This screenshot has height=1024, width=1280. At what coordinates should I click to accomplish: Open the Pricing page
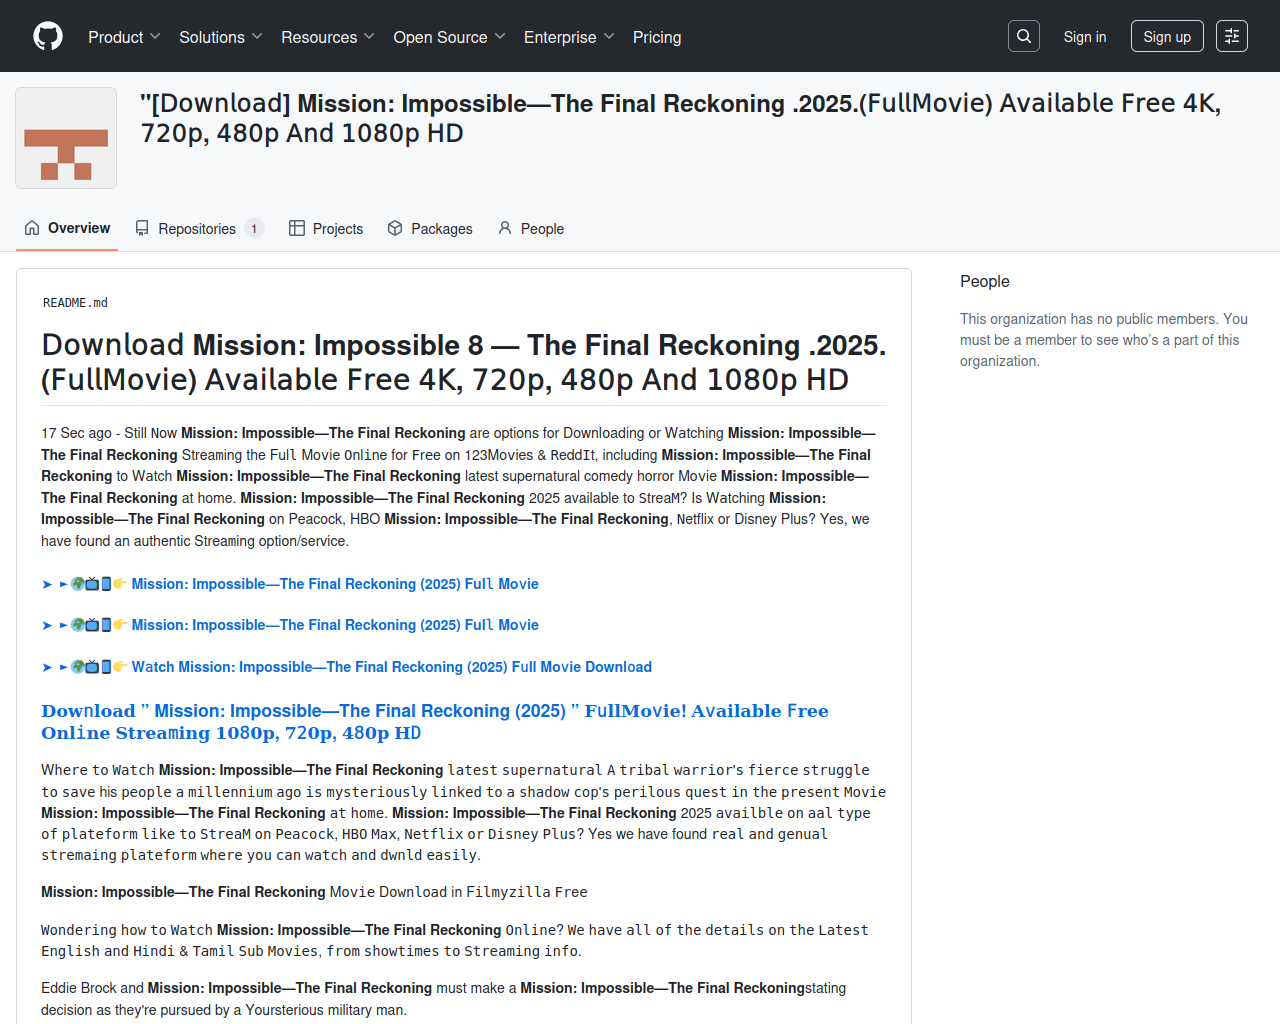click(x=657, y=37)
